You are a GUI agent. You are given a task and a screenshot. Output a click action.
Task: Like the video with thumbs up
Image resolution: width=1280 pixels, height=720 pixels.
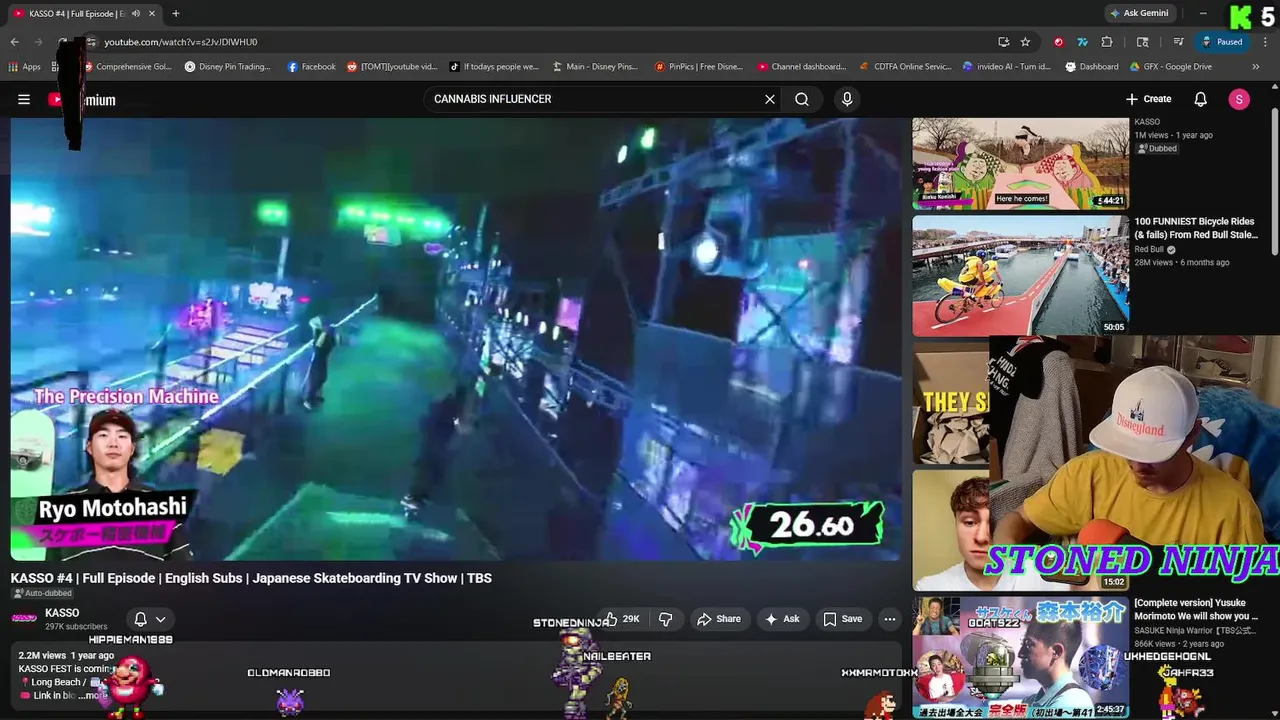point(621,619)
